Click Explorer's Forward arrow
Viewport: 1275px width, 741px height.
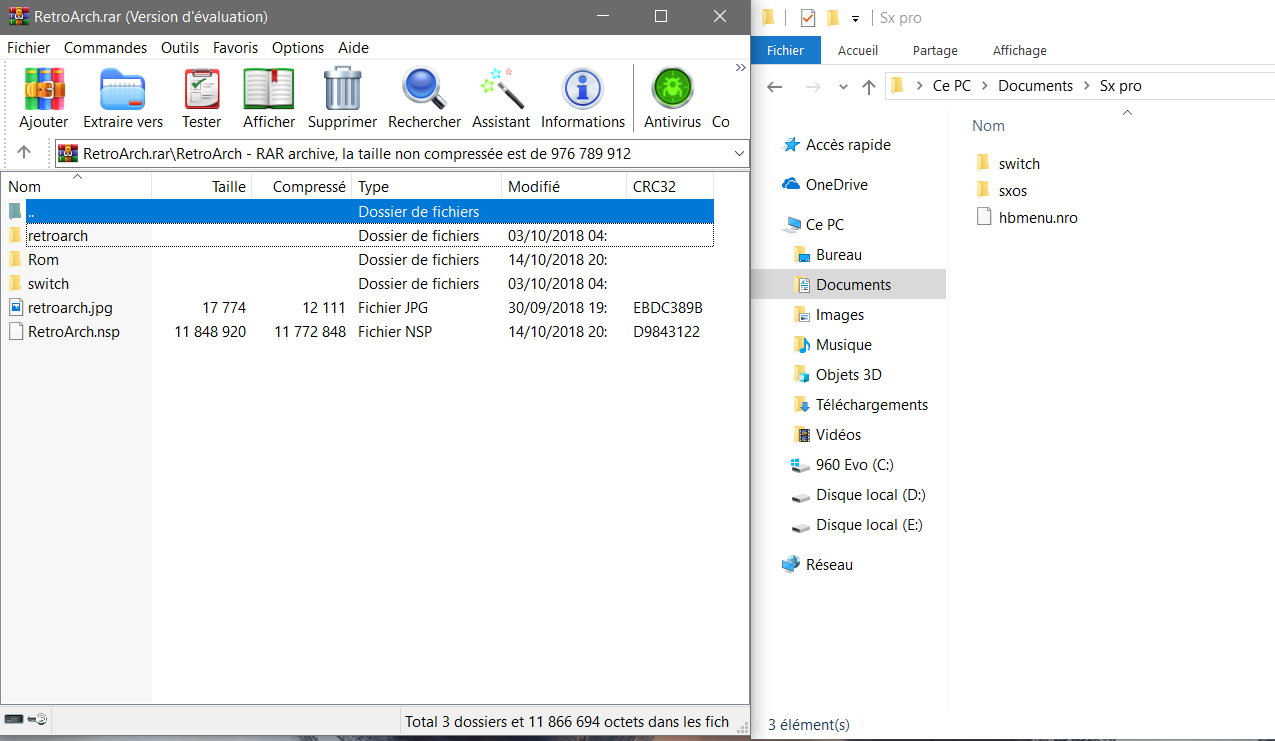pyautogui.click(x=813, y=87)
